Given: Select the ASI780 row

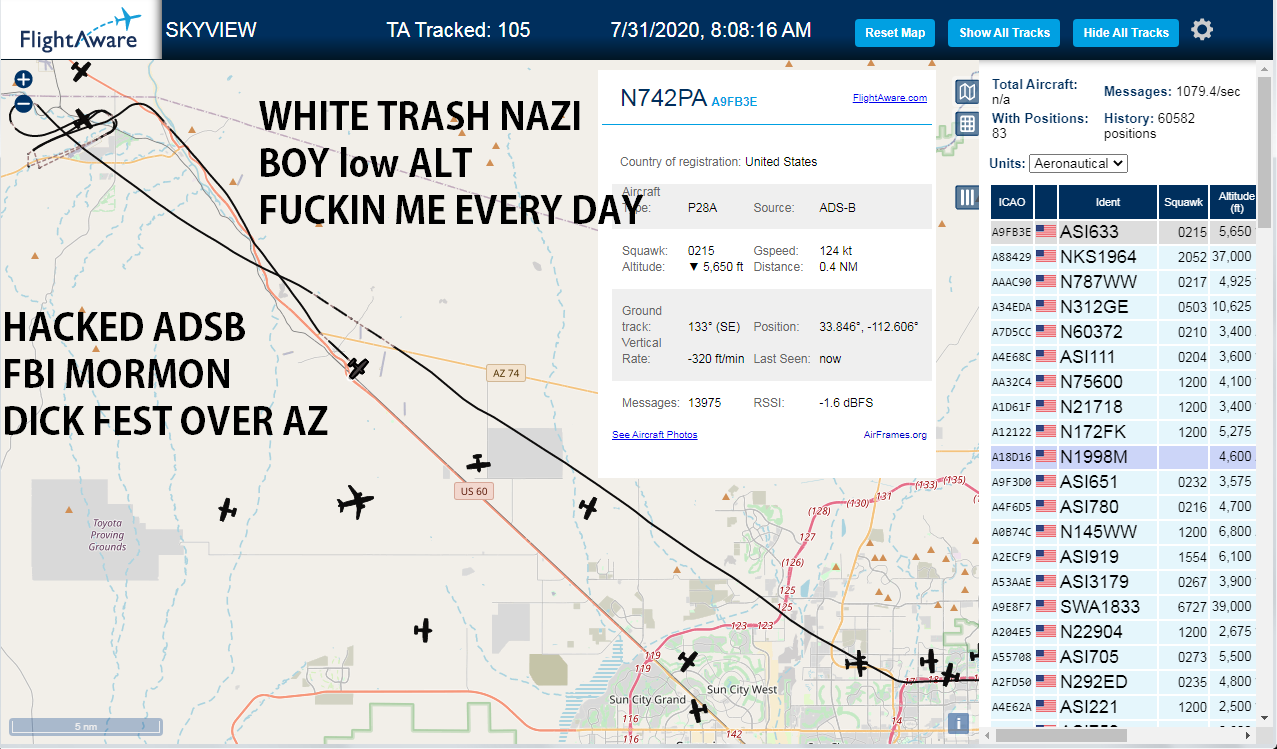Looking at the screenshot, I should click(1123, 507).
